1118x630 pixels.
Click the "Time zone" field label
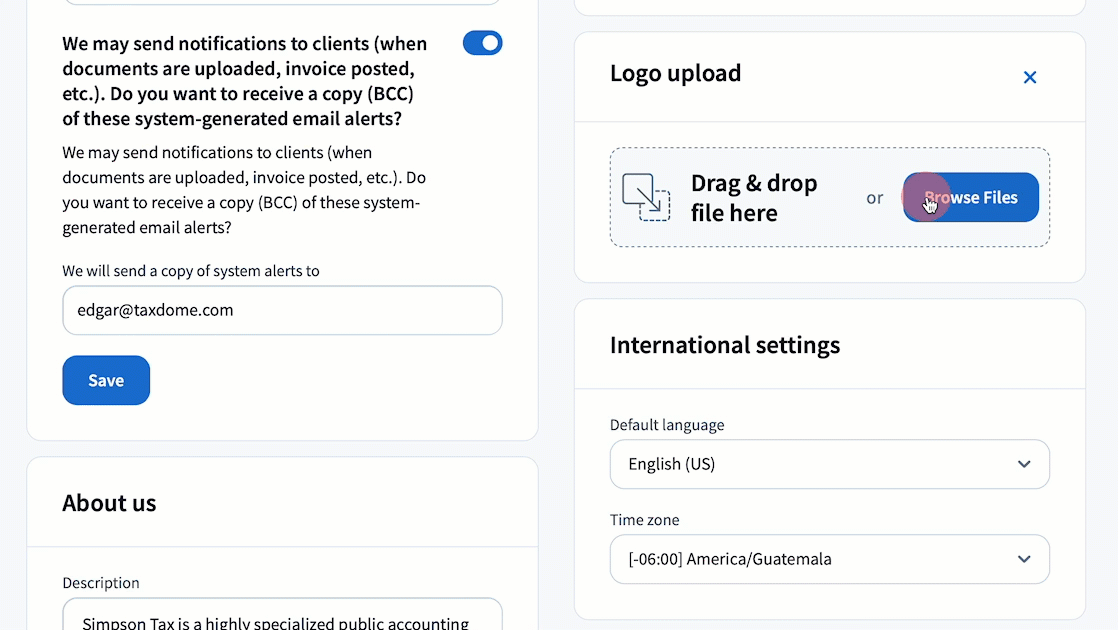pyautogui.click(x=644, y=520)
